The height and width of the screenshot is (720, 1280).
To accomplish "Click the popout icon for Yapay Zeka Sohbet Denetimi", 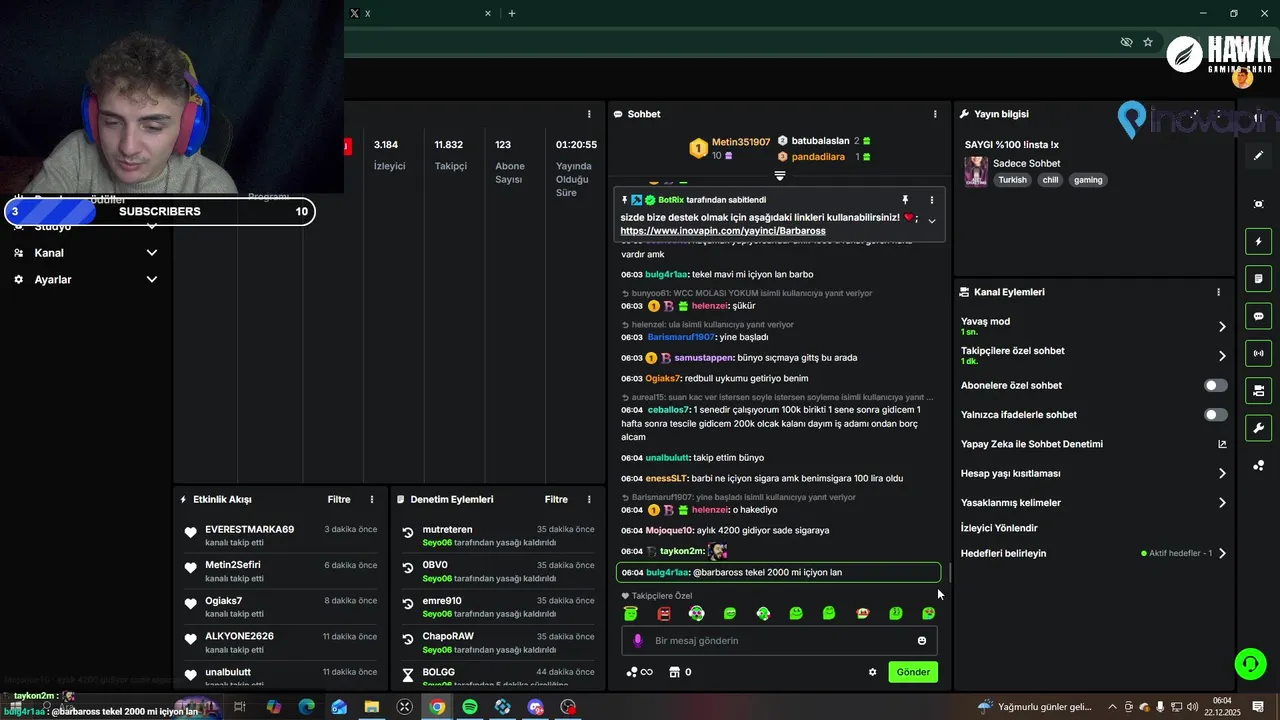I will tap(1222, 444).
